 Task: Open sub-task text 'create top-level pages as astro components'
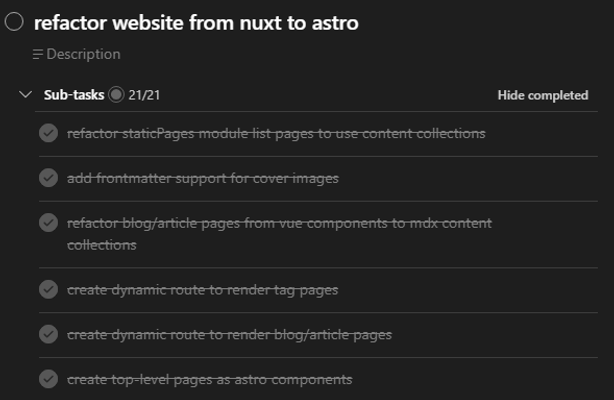pos(210,379)
